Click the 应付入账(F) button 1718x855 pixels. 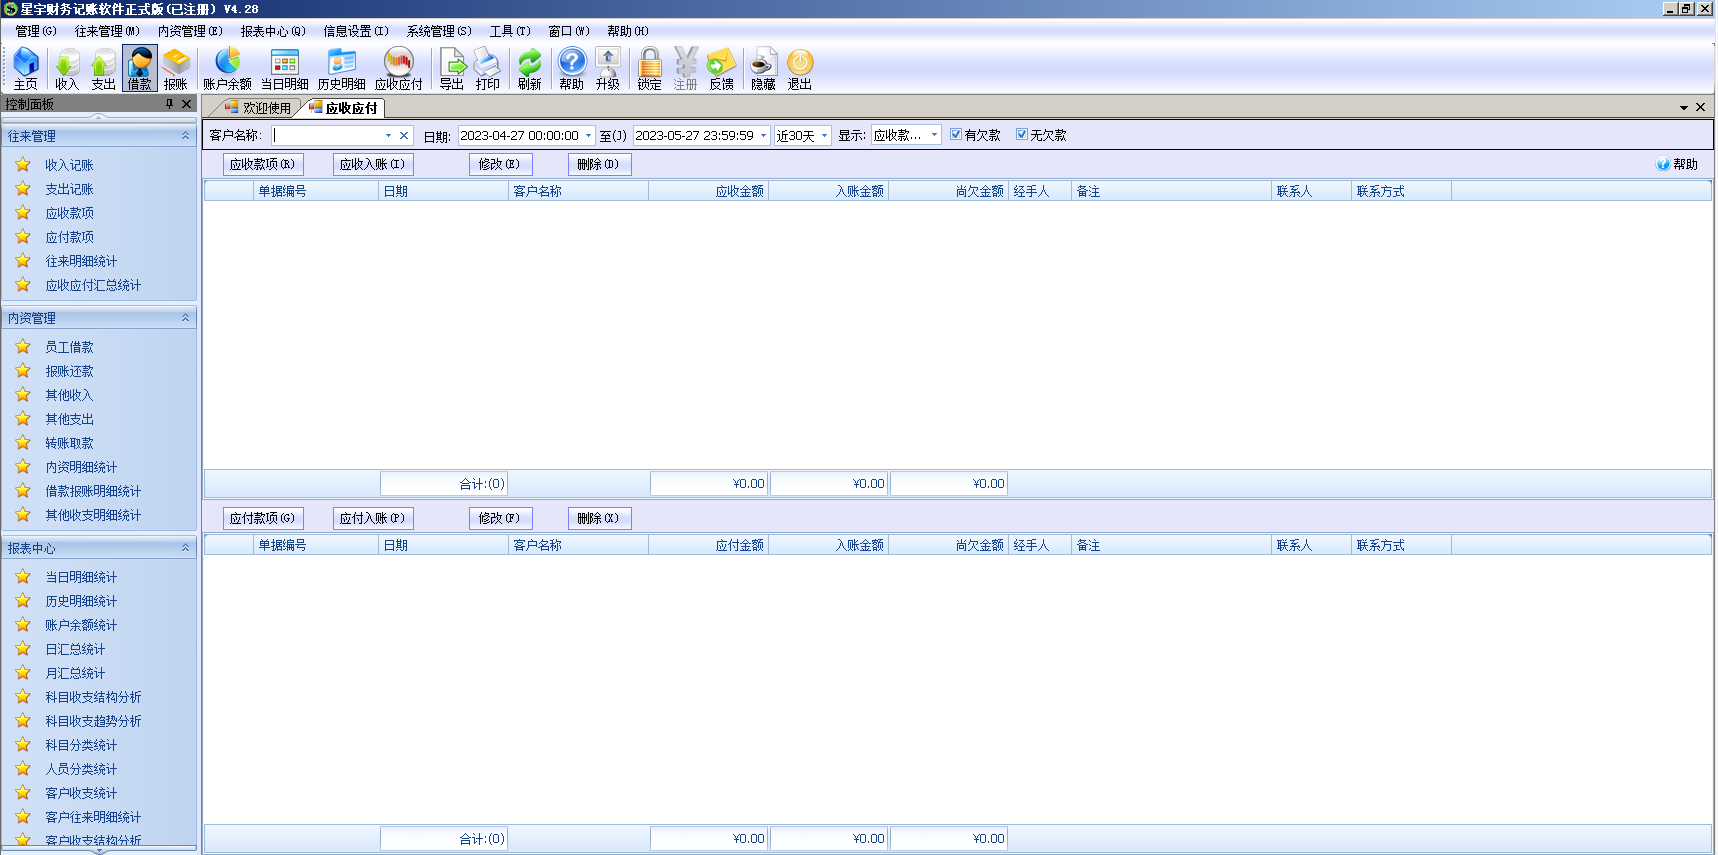373,518
